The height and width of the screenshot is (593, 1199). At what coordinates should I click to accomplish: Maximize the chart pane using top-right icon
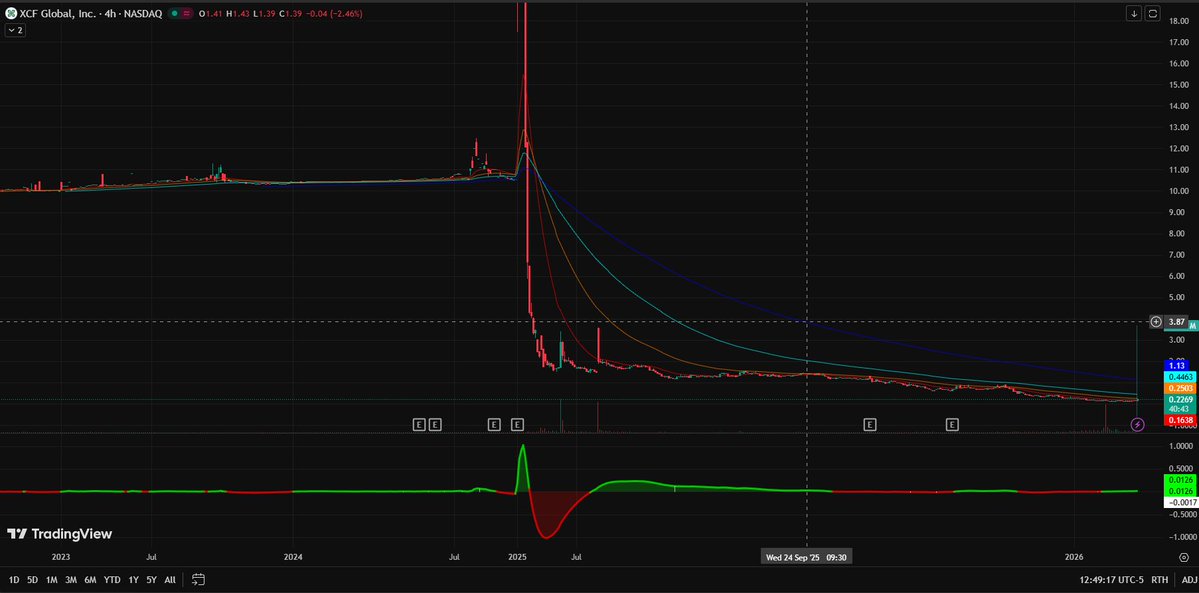(x=1152, y=13)
